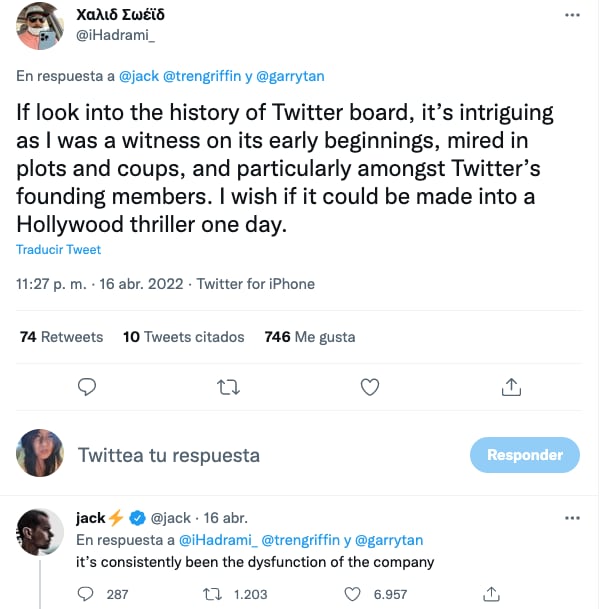View the 74 Retweets list

point(61,337)
